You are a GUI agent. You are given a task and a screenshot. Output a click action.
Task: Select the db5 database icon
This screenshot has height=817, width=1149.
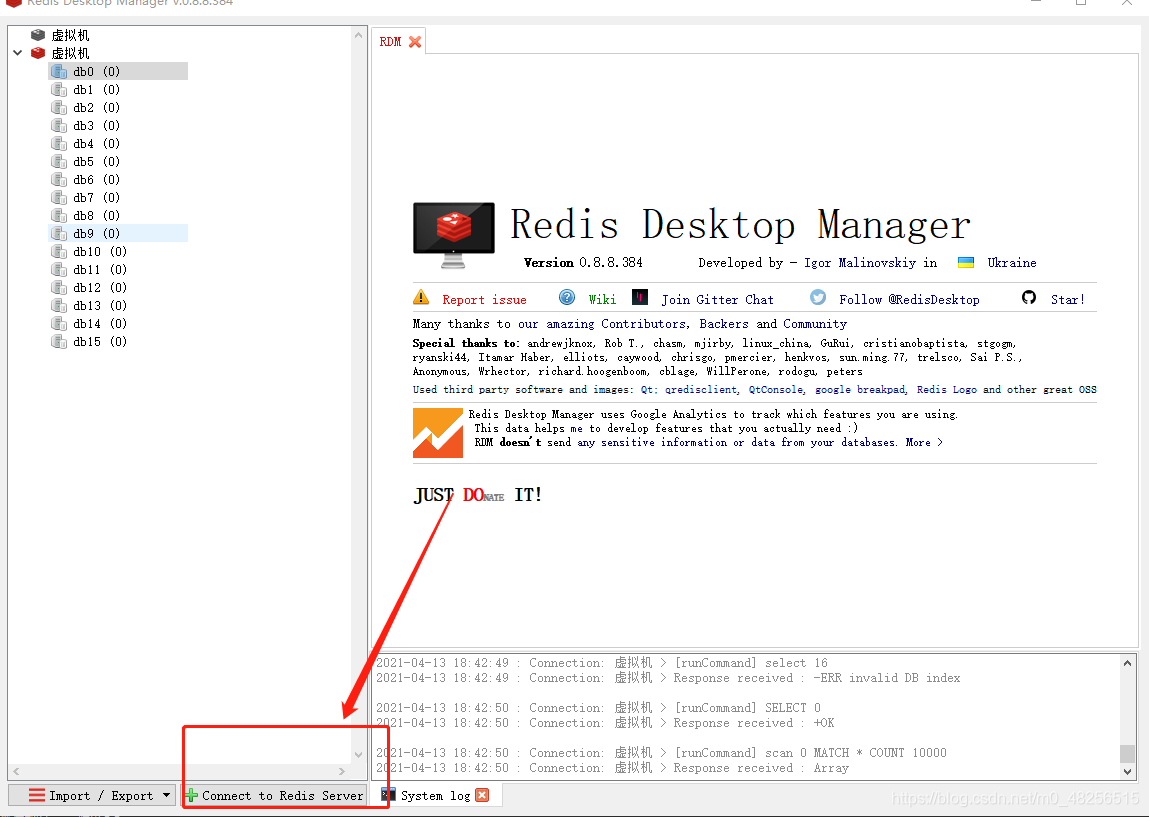point(59,161)
